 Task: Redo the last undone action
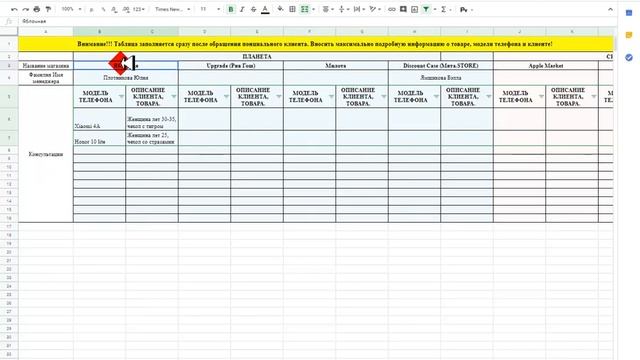coord(25,9)
